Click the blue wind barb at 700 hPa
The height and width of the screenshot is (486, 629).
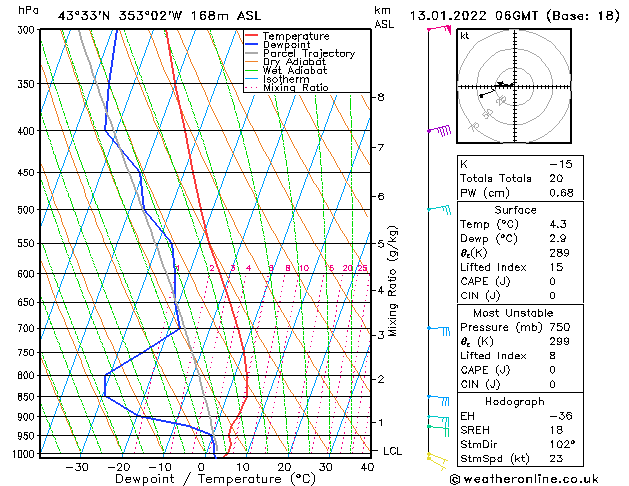click(x=439, y=330)
